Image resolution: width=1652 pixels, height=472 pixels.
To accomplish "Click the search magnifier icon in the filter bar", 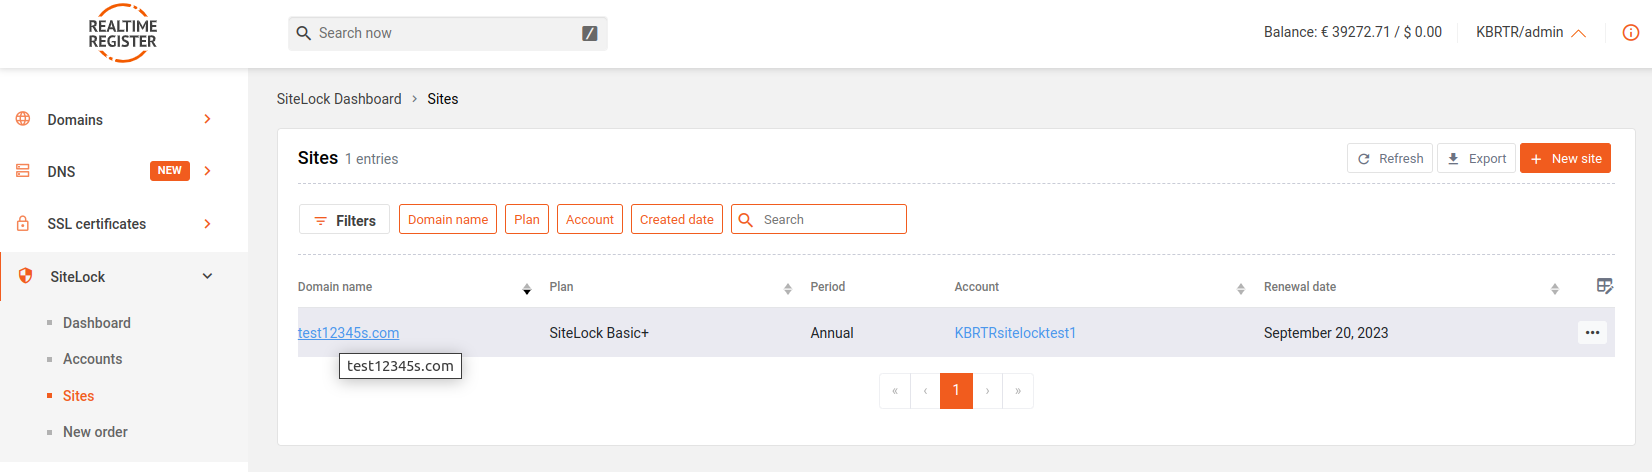I will click(x=745, y=220).
